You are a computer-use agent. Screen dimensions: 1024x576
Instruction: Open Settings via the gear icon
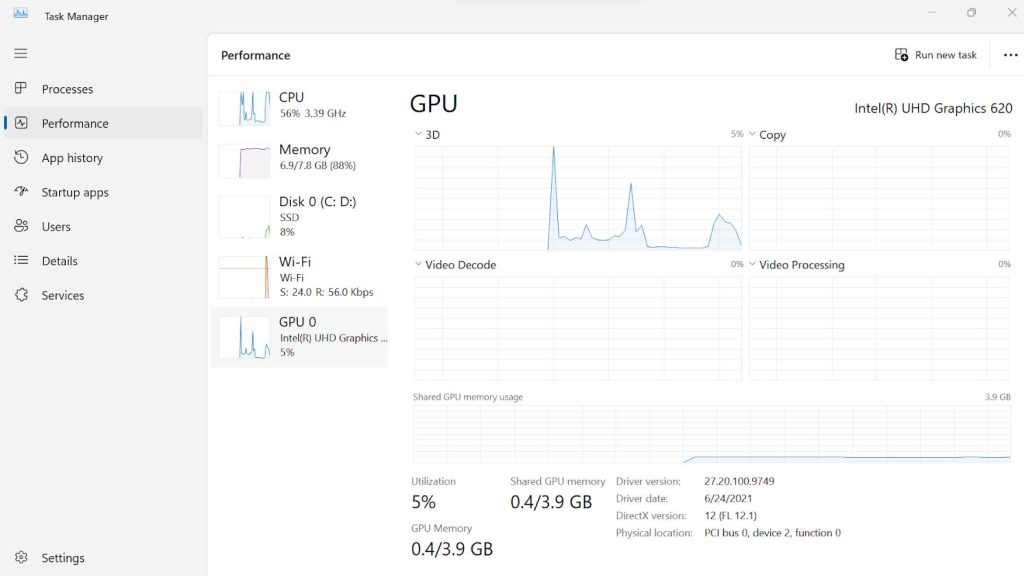[21, 557]
